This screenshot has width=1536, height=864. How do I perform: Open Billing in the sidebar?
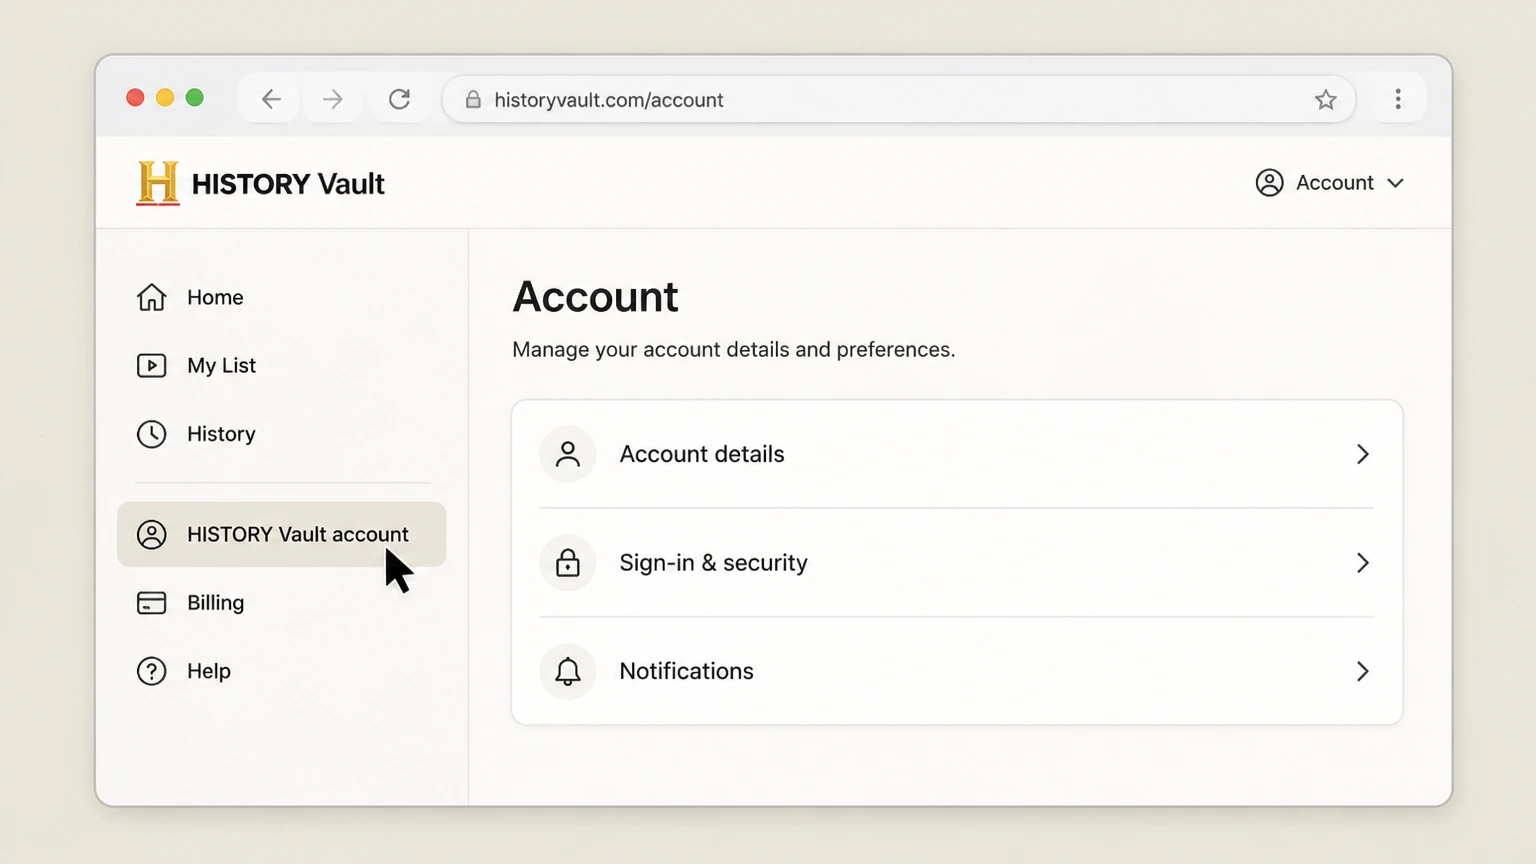281,603
